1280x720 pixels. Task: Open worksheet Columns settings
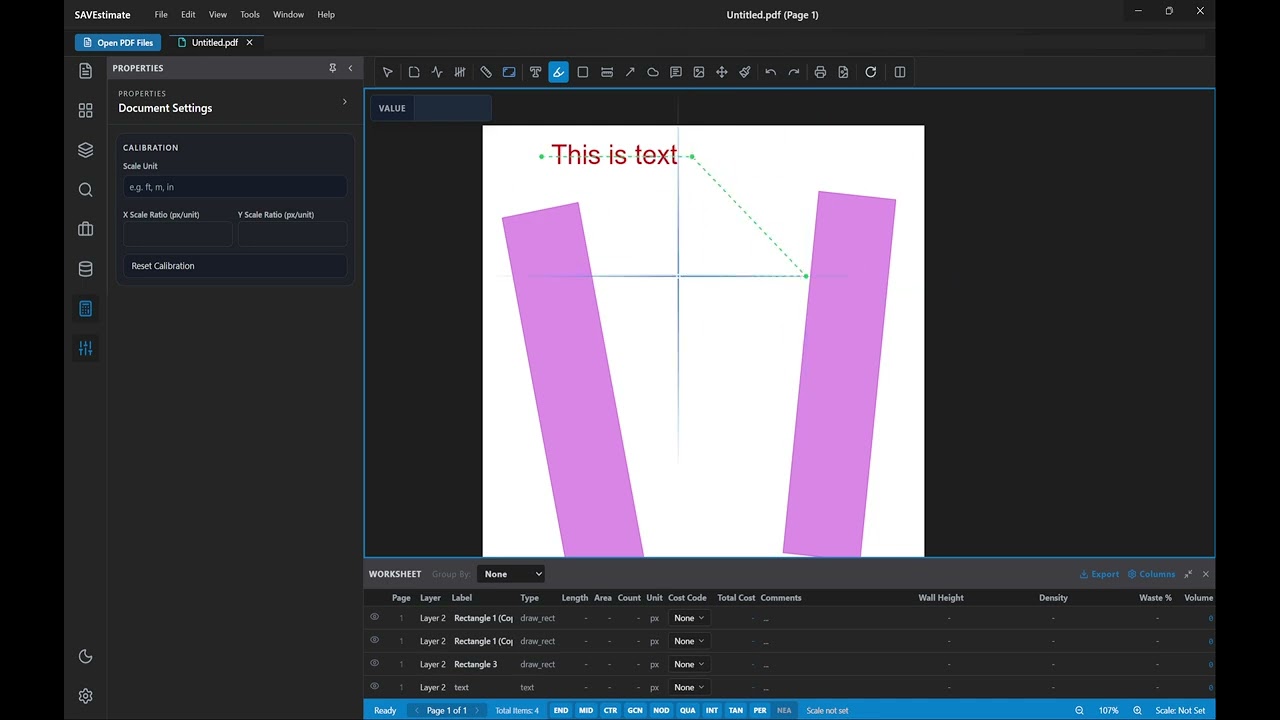[x=1151, y=574]
